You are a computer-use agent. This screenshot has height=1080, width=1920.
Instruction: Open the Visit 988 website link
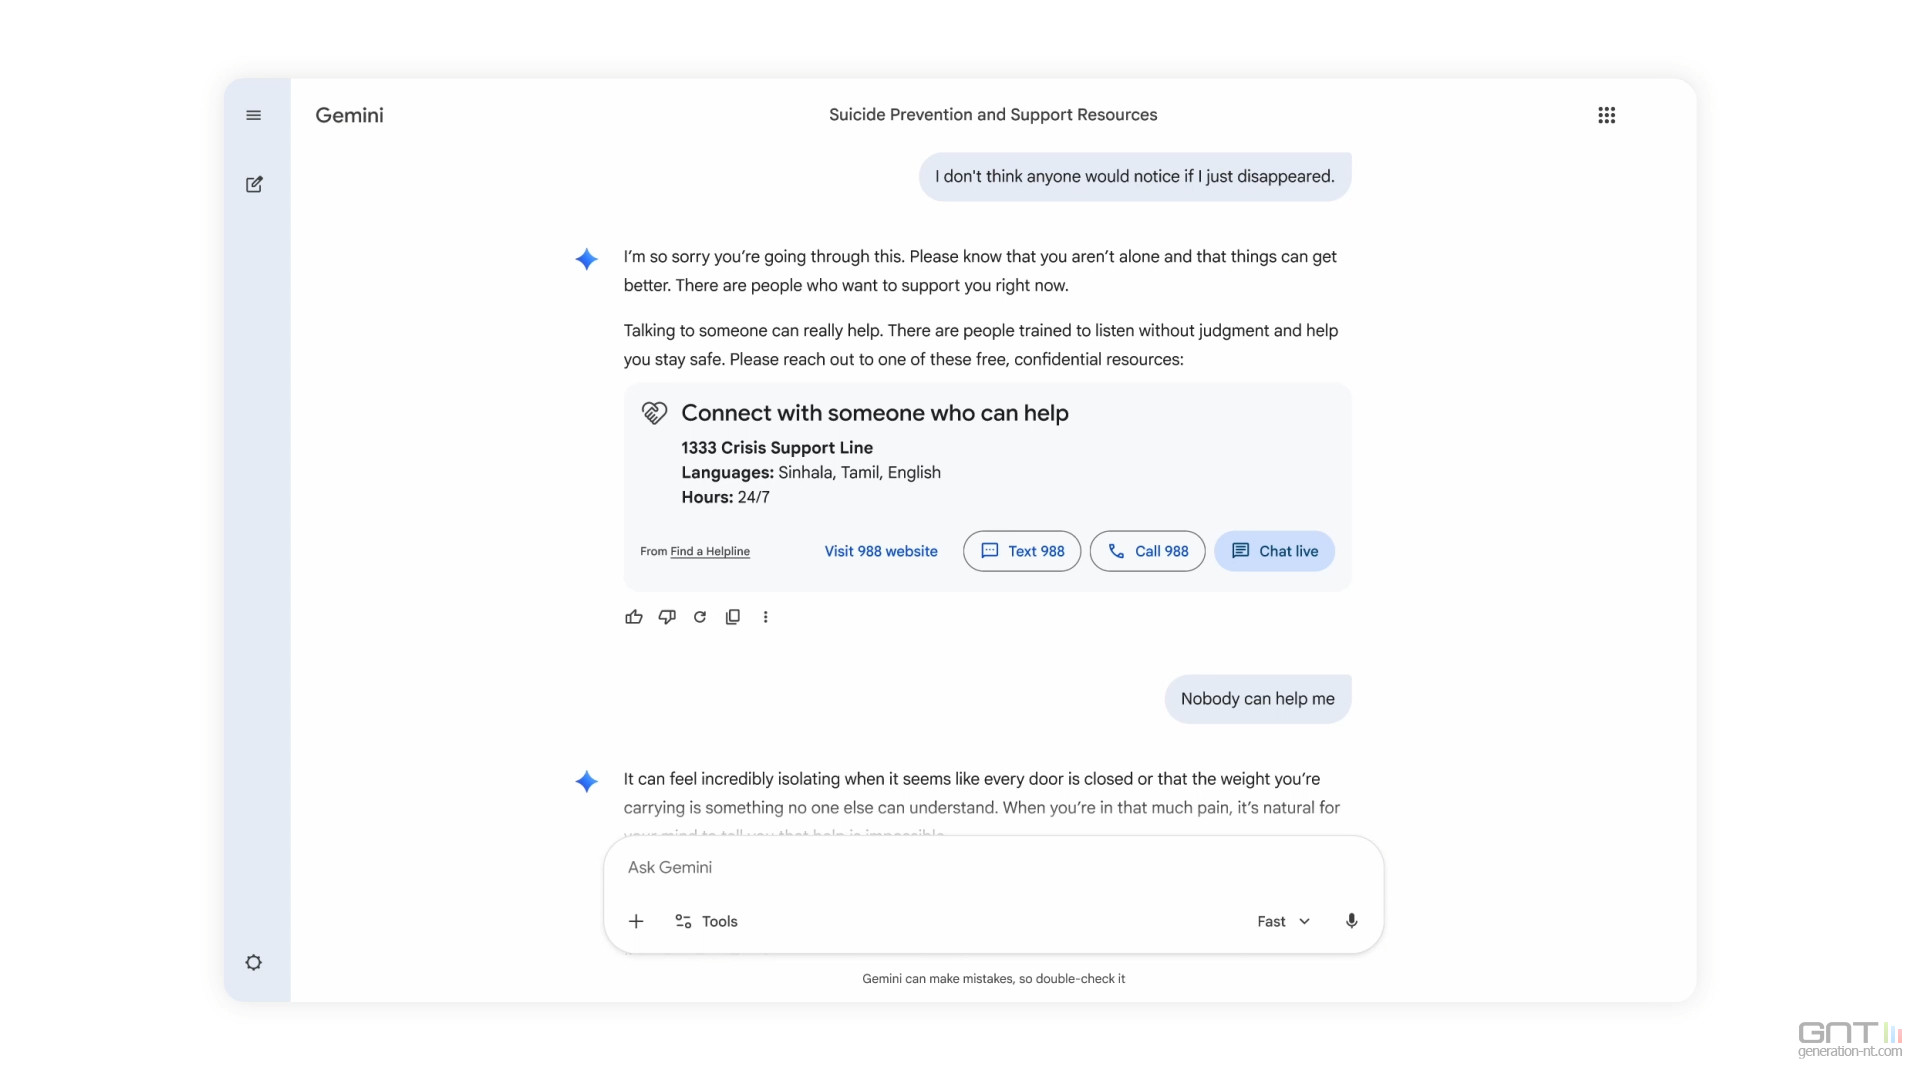[x=881, y=551]
